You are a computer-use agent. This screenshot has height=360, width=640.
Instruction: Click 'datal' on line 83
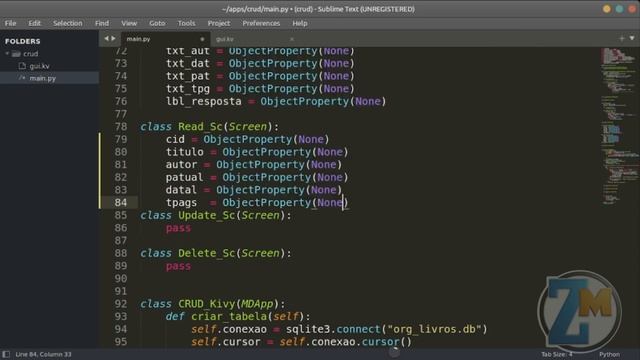[x=181, y=190]
